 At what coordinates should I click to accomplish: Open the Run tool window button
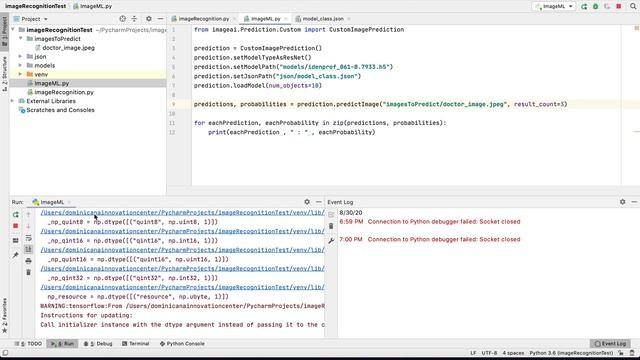click(62, 344)
